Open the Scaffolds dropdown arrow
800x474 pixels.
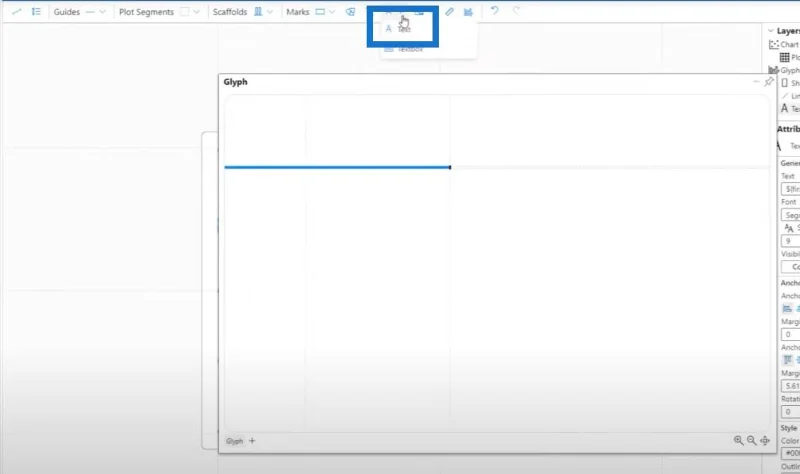pos(270,12)
